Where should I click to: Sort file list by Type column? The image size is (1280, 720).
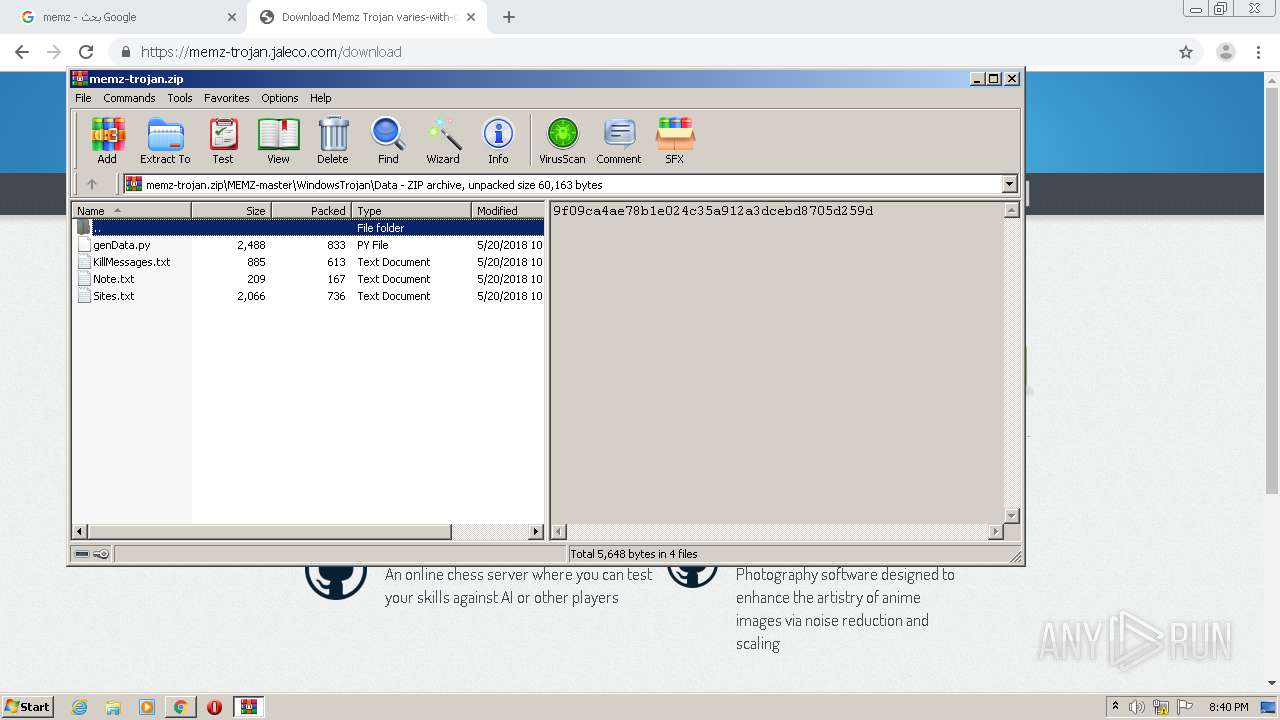click(411, 211)
